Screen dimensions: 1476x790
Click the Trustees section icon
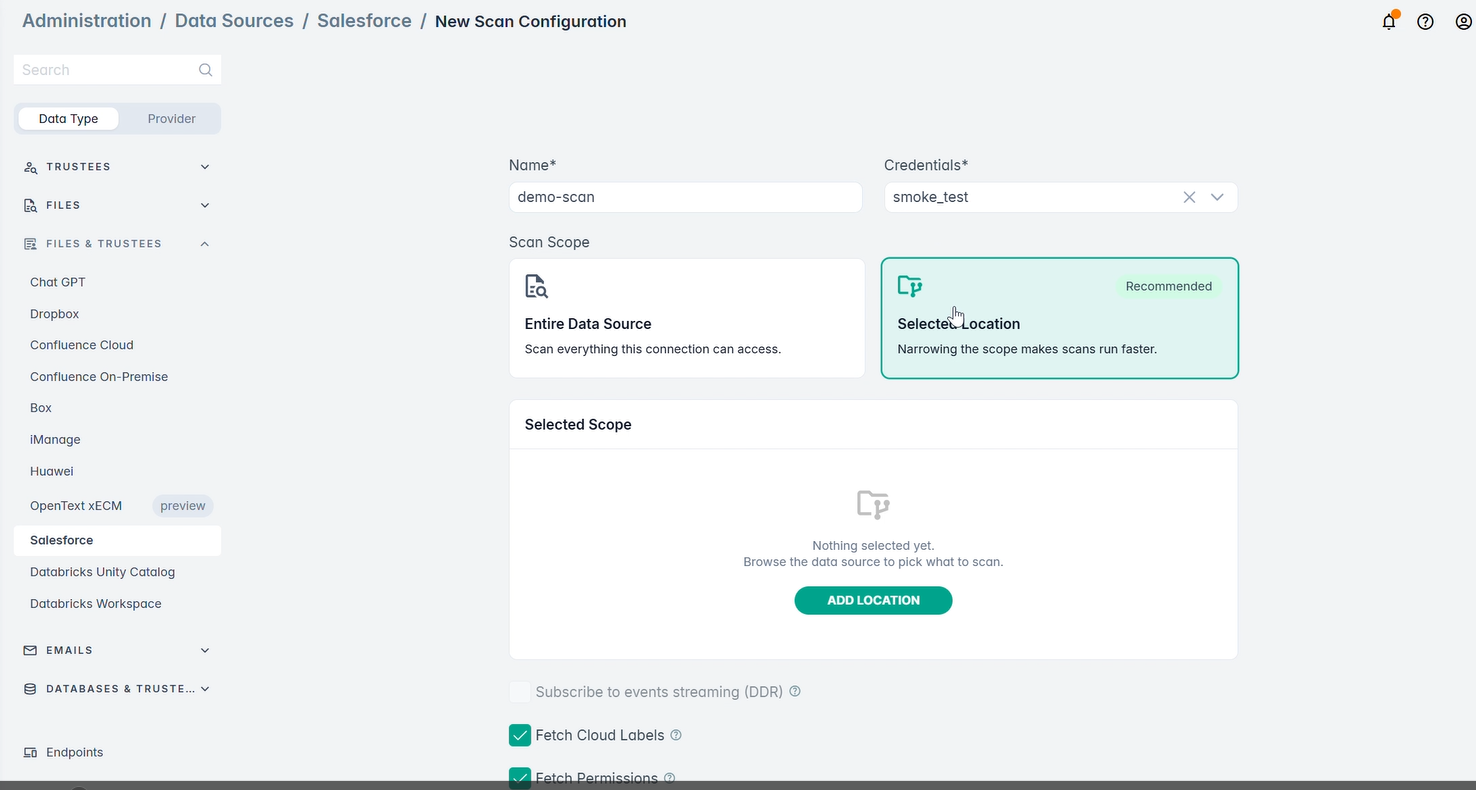click(x=30, y=167)
